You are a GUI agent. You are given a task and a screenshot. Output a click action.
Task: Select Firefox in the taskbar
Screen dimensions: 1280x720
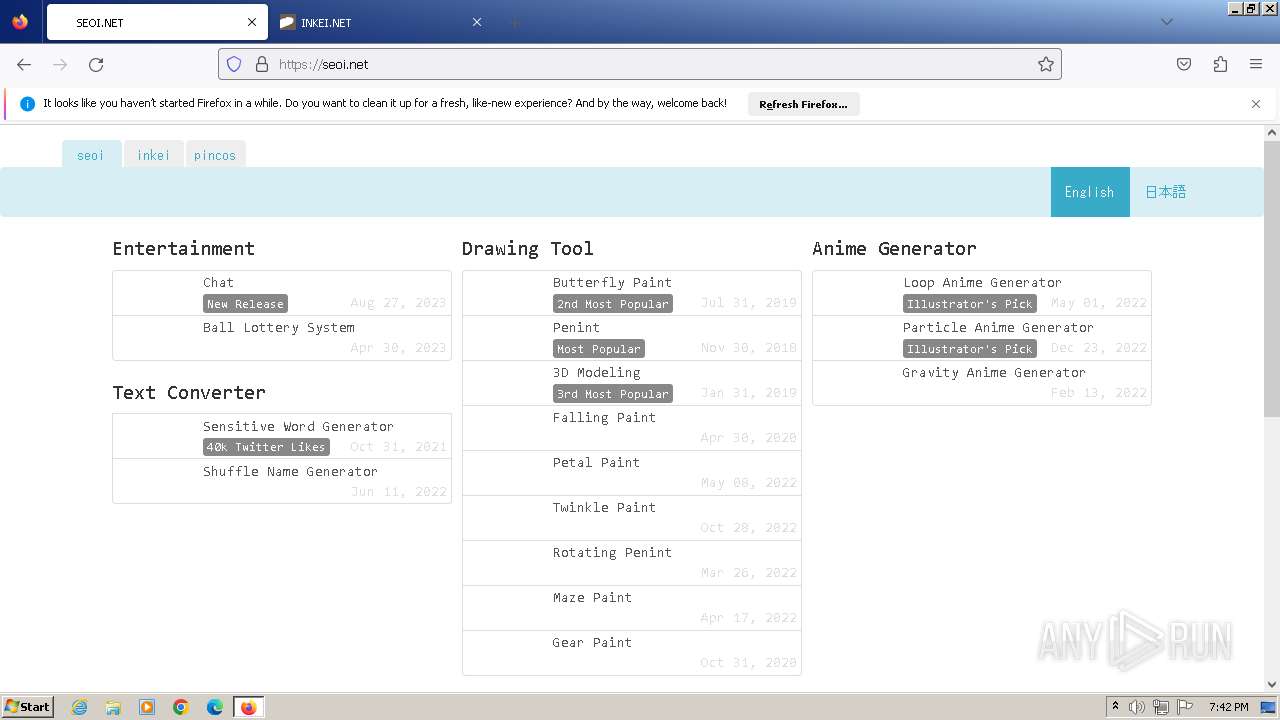click(x=249, y=707)
